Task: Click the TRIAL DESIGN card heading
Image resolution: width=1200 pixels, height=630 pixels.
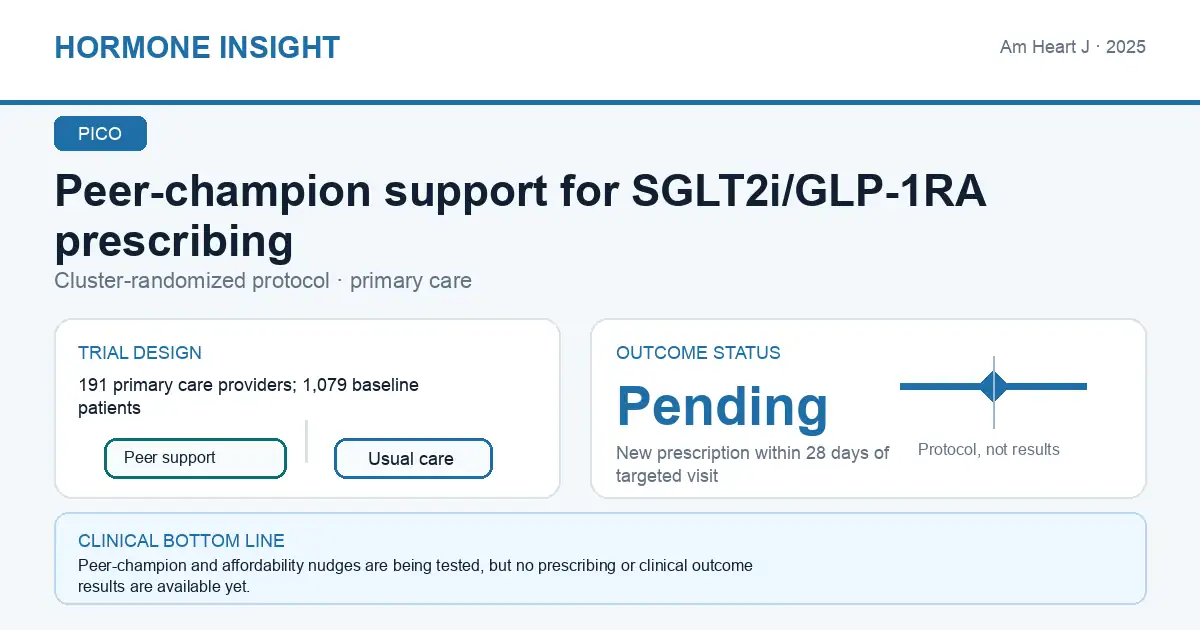Action: pyautogui.click(x=140, y=353)
